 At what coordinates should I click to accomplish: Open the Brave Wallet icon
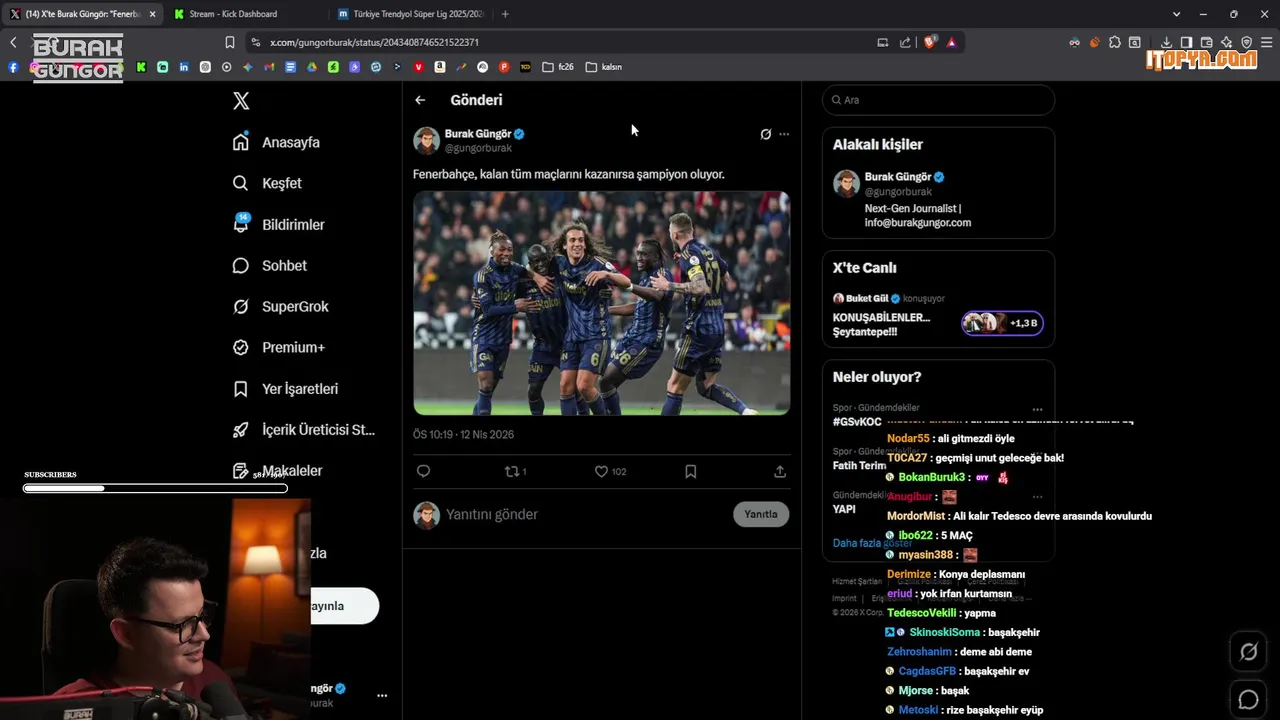coord(1206,42)
